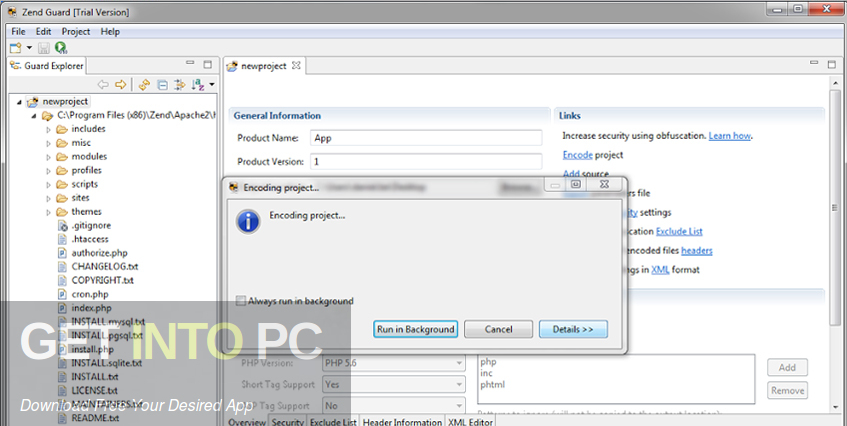Click the sort A-Z icon in Guard Explorer
The image size is (847, 426).
[x=197, y=85]
